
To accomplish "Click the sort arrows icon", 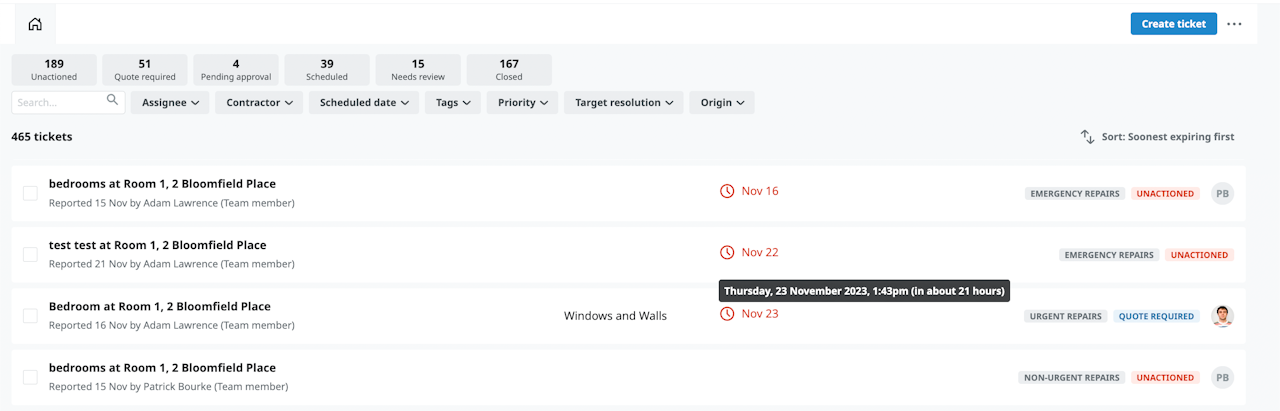I will [x=1087, y=137].
